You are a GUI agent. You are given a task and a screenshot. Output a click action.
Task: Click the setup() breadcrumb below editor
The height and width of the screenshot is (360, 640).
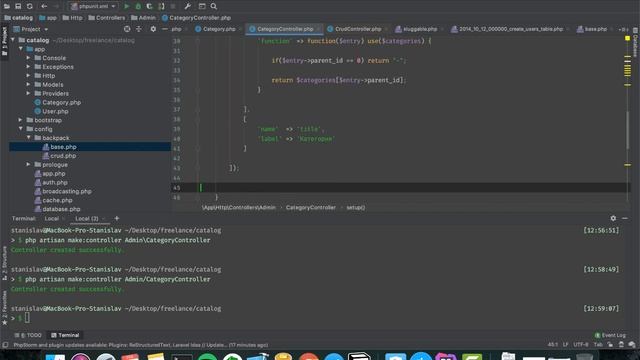[356, 207]
